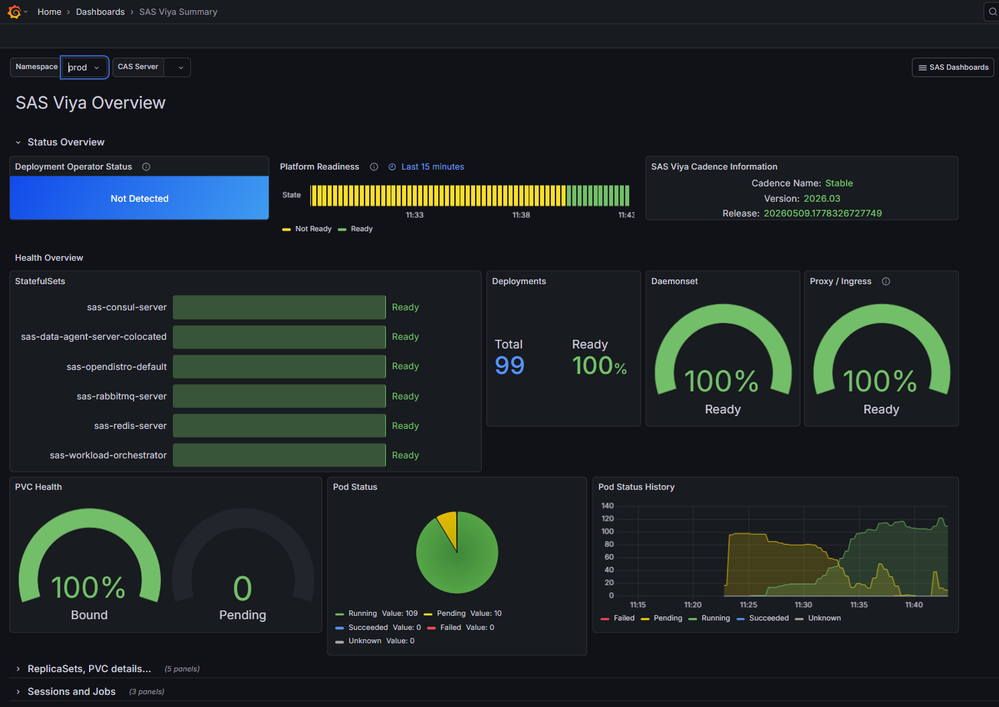Screen dimensions: 999x707
Task: Click the Health Overview heading
Action: pyautogui.click(x=49, y=258)
